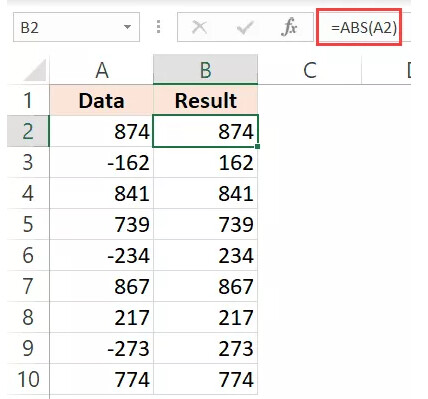Select cell B4 containing 841
Screen dimensions: 428x399
[x=205, y=193]
